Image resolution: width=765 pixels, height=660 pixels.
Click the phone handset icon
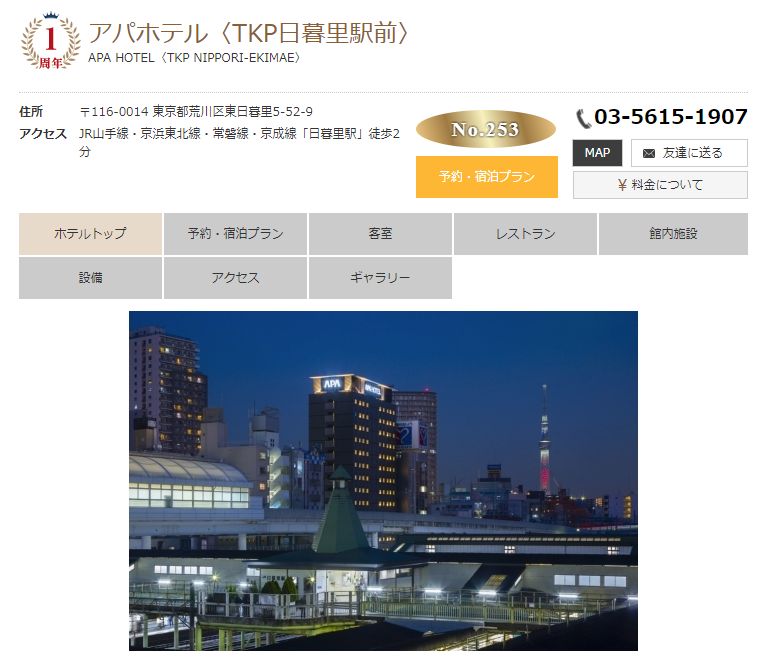point(583,119)
